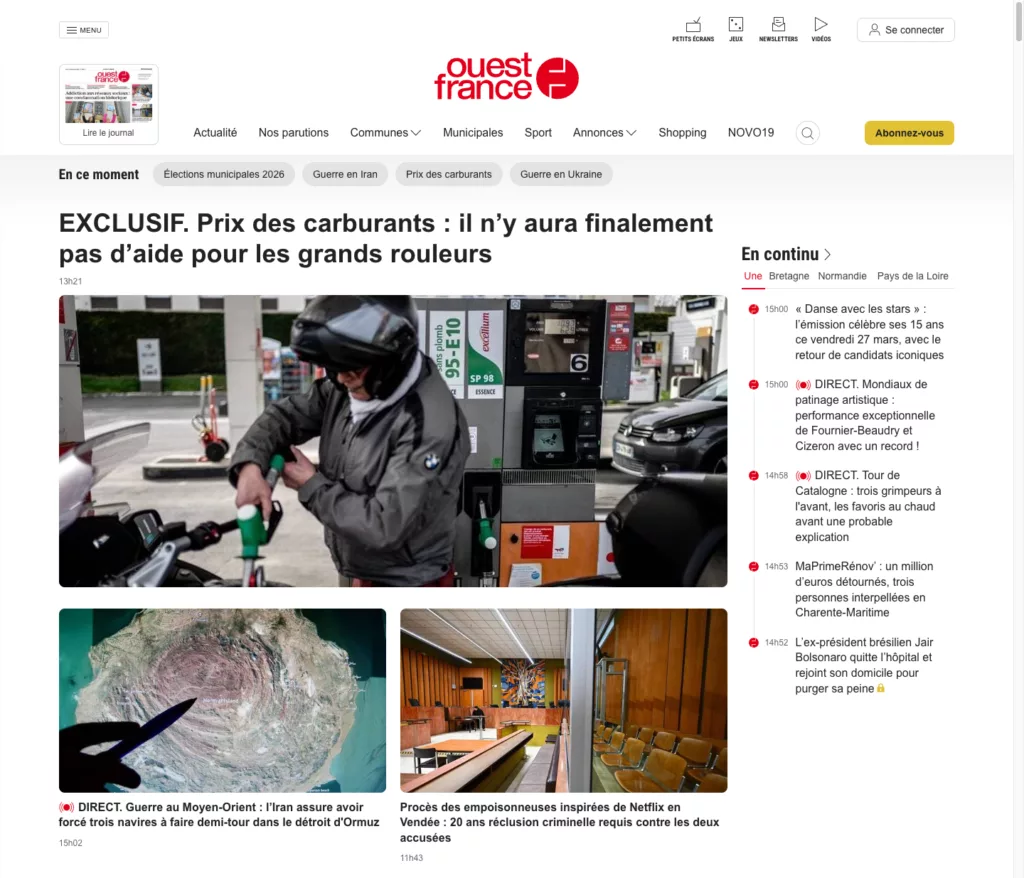
Task: Open Newsletters via the envelope icon
Action: coord(777,24)
